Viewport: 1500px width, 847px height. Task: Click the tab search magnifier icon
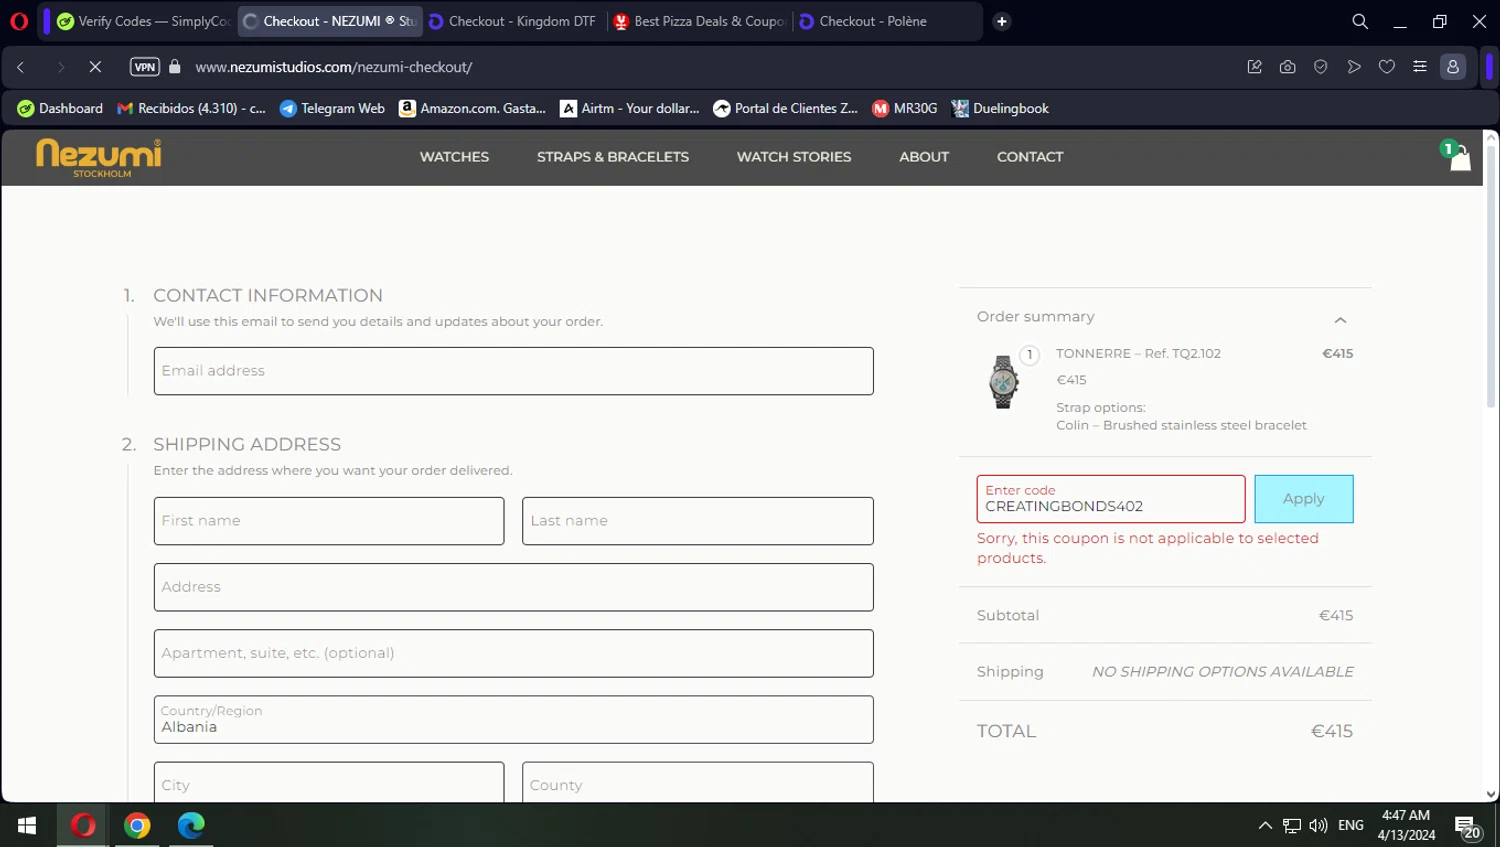[x=1360, y=21]
